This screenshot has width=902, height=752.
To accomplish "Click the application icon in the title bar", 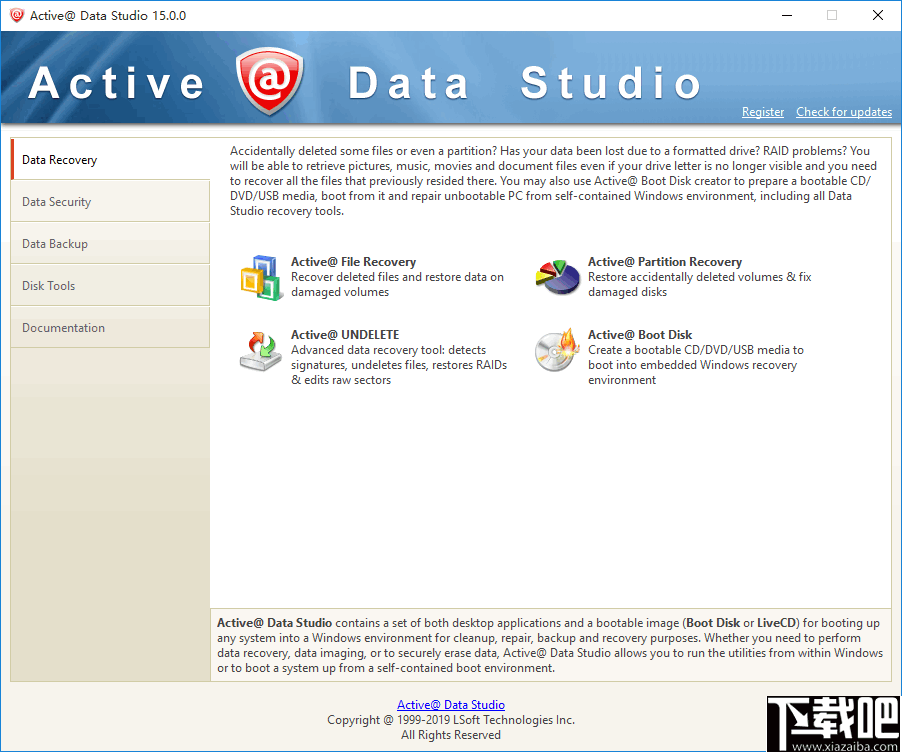I will click(16, 15).
